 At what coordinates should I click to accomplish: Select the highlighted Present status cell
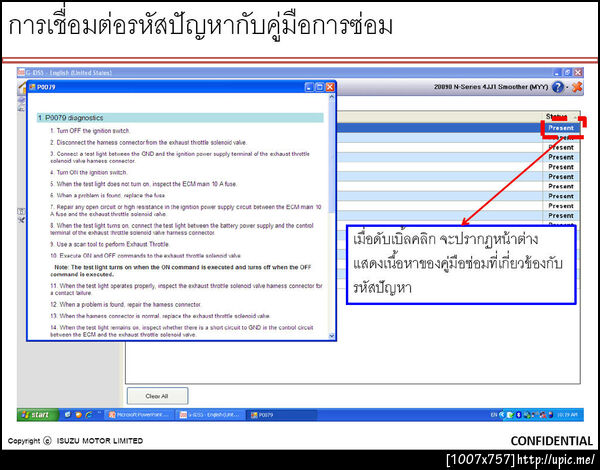[x=561, y=128]
